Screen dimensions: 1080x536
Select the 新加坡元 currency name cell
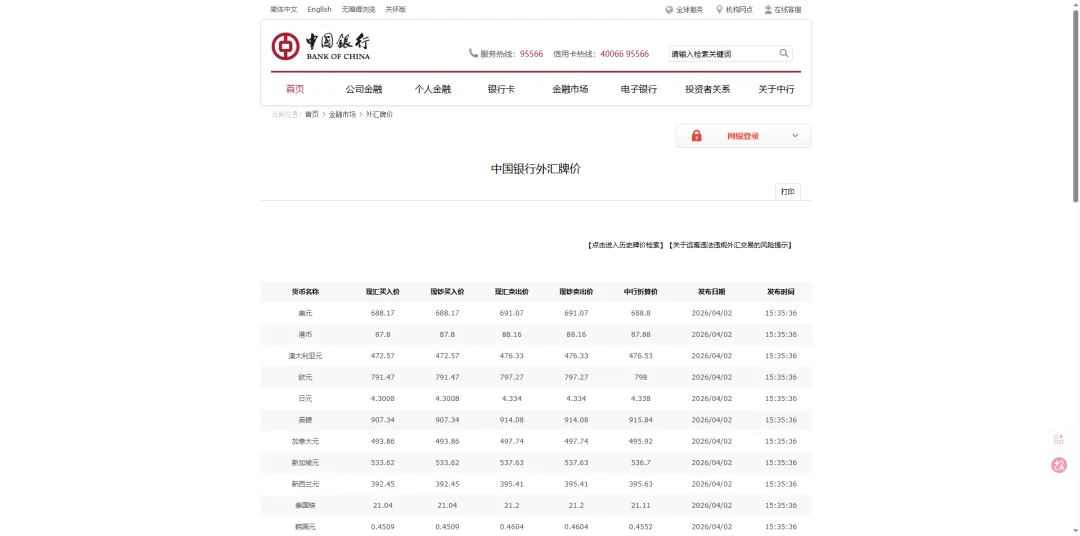305,463
